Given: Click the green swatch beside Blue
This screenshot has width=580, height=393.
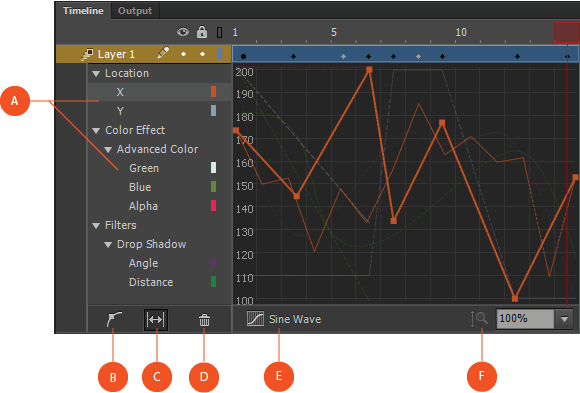Looking at the screenshot, I should pyautogui.click(x=213, y=187).
